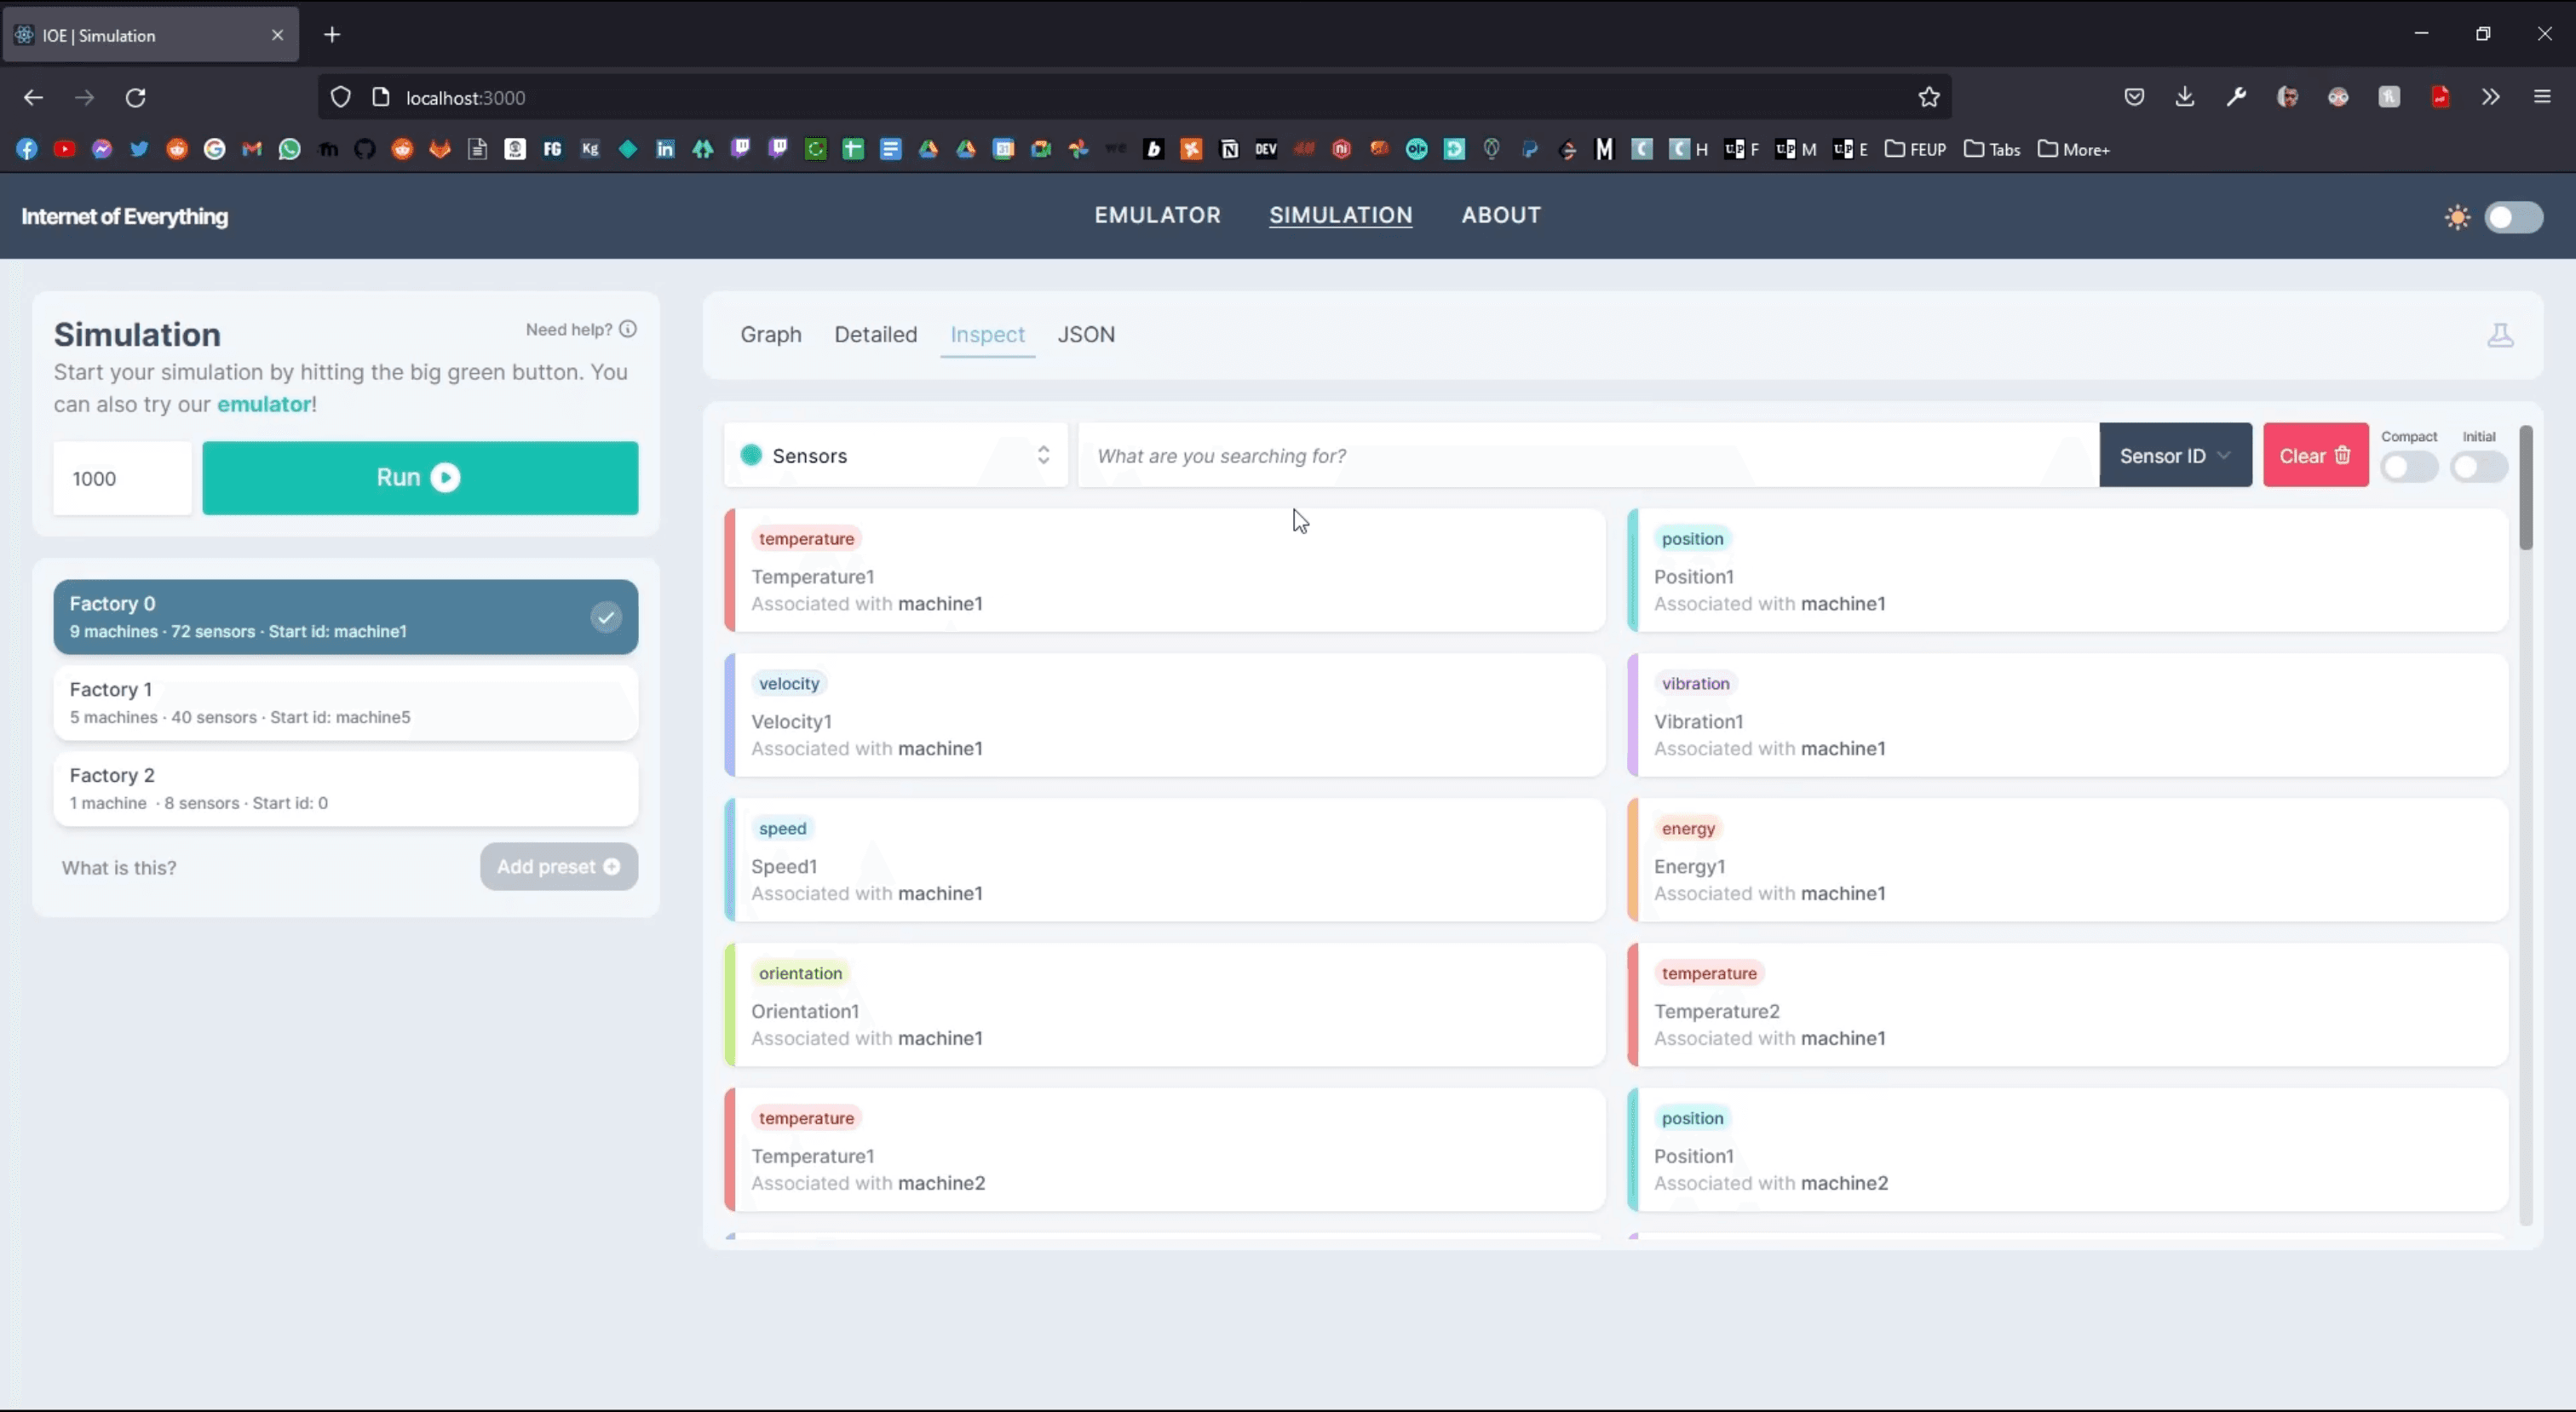
Task: Switch to the Inspect tab
Action: (x=987, y=334)
